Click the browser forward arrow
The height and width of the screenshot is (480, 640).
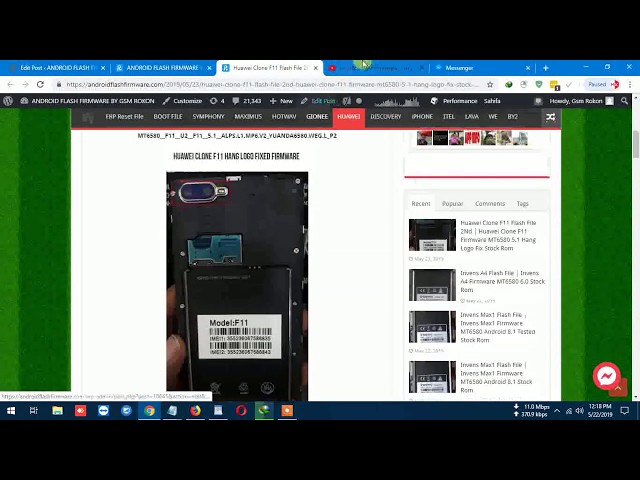click(x=25, y=84)
